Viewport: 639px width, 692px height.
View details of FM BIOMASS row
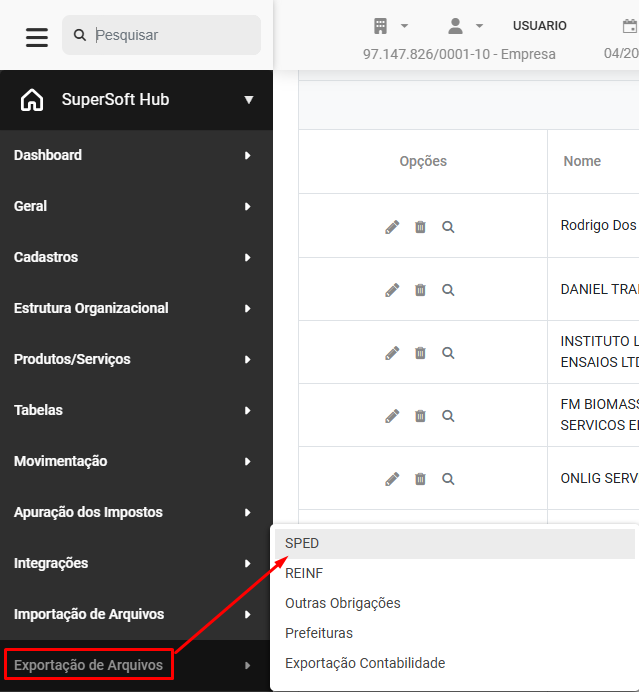click(448, 416)
